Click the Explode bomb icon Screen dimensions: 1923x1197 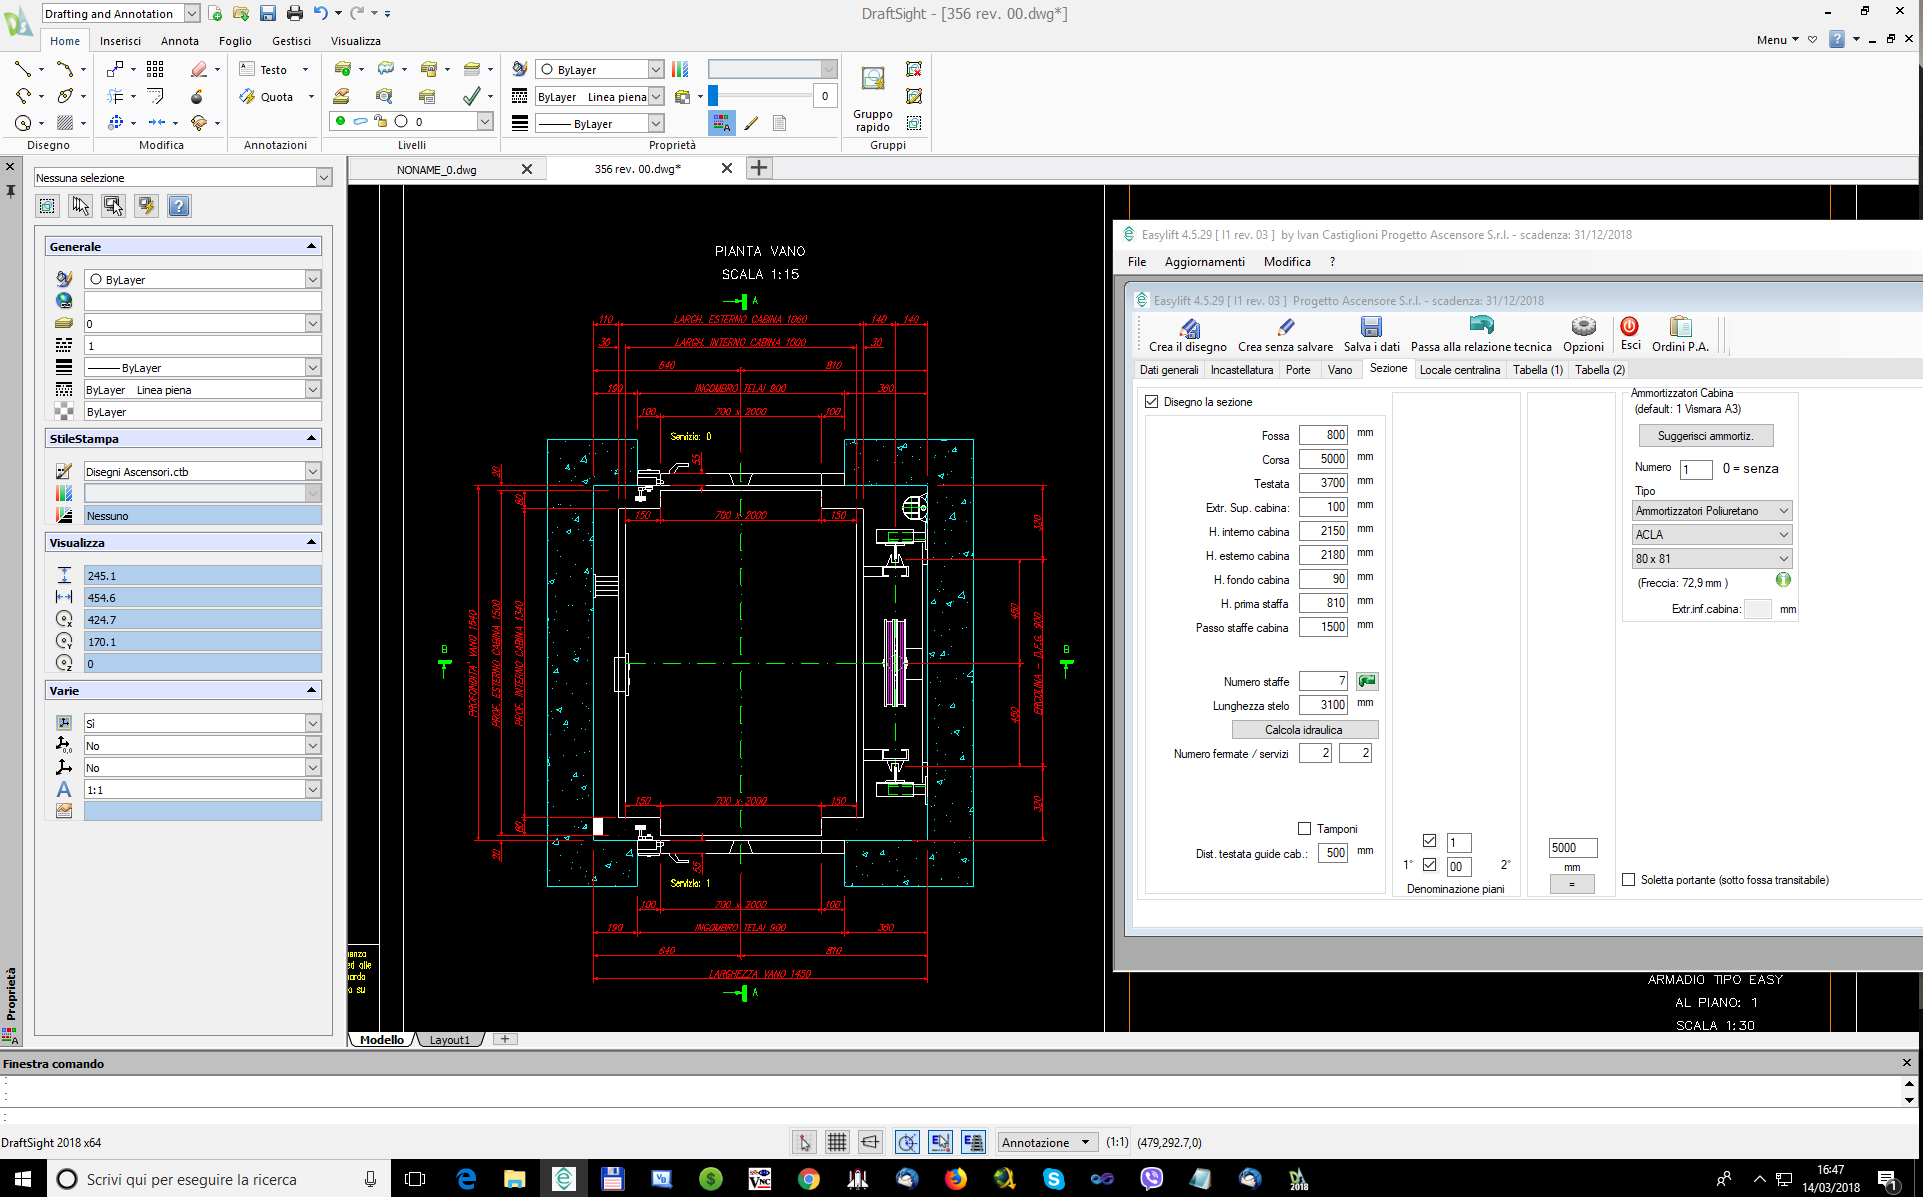pos(197,96)
